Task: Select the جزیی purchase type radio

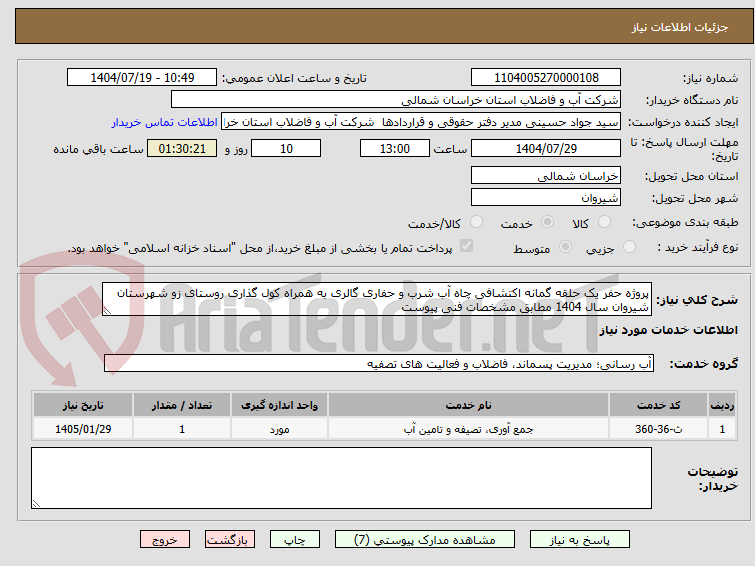Action: pyautogui.click(x=629, y=247)
